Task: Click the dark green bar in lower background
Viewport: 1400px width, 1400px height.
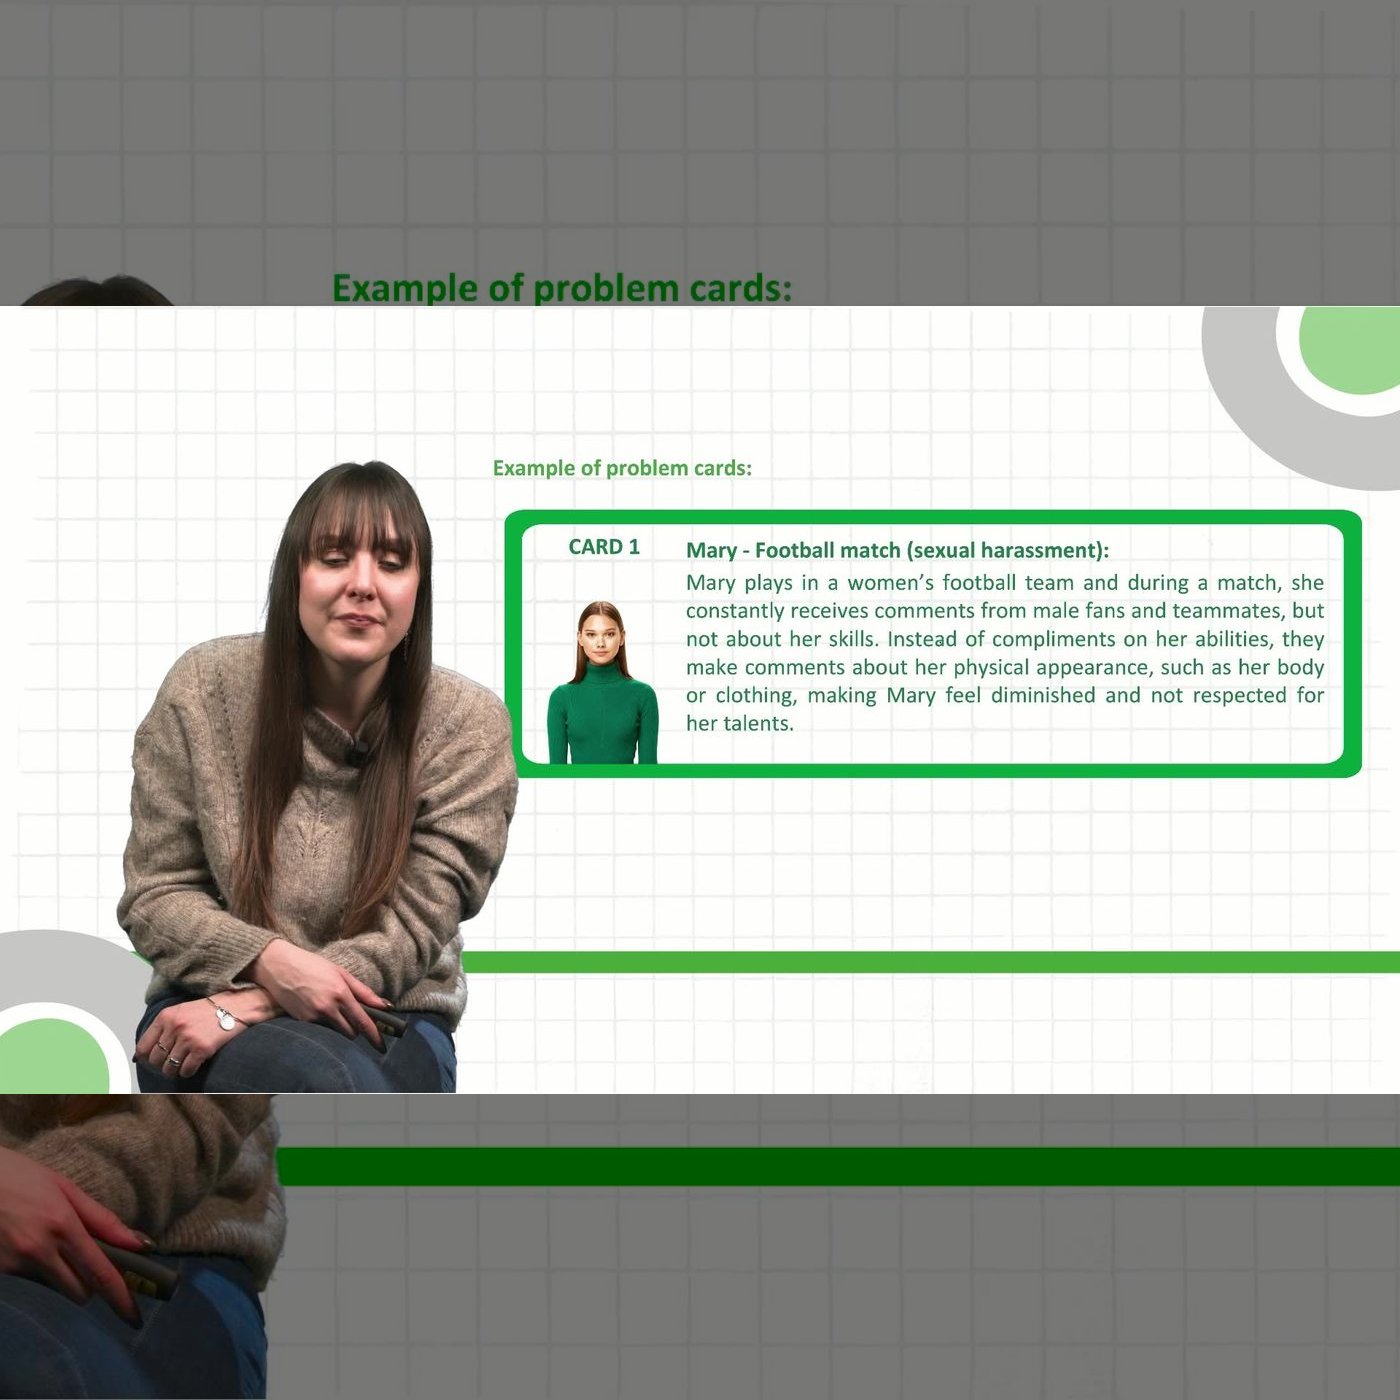Action: [838, 1166]
